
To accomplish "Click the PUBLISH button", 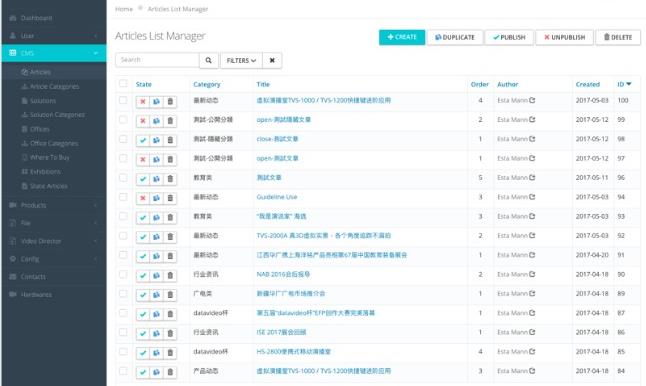I will point(509,37).
